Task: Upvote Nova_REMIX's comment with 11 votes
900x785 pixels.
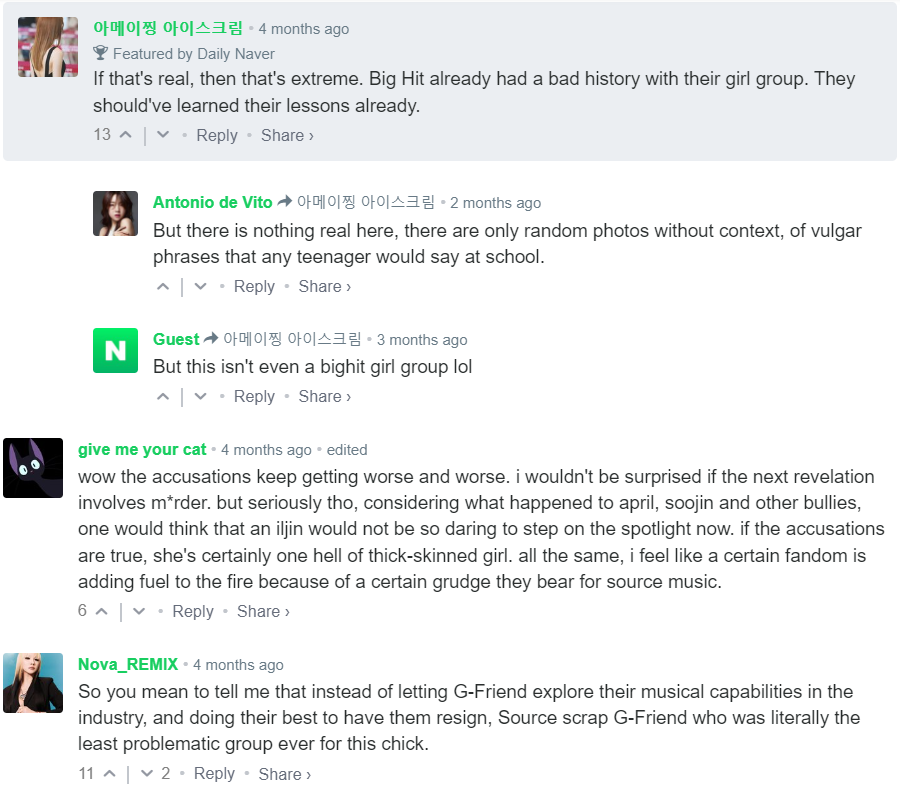Action: pos(110,774)
